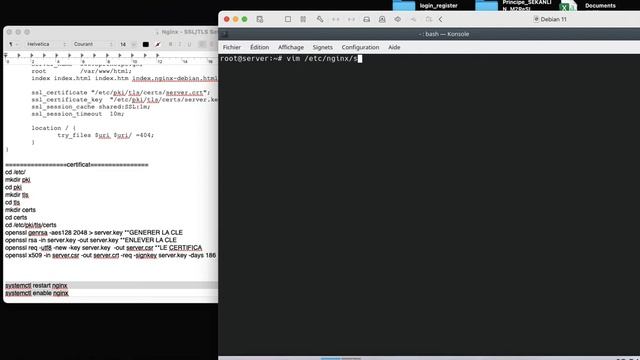The image size is (640, 360).
Task: Open the font size 14 combo box
Action: click(127, 44)
